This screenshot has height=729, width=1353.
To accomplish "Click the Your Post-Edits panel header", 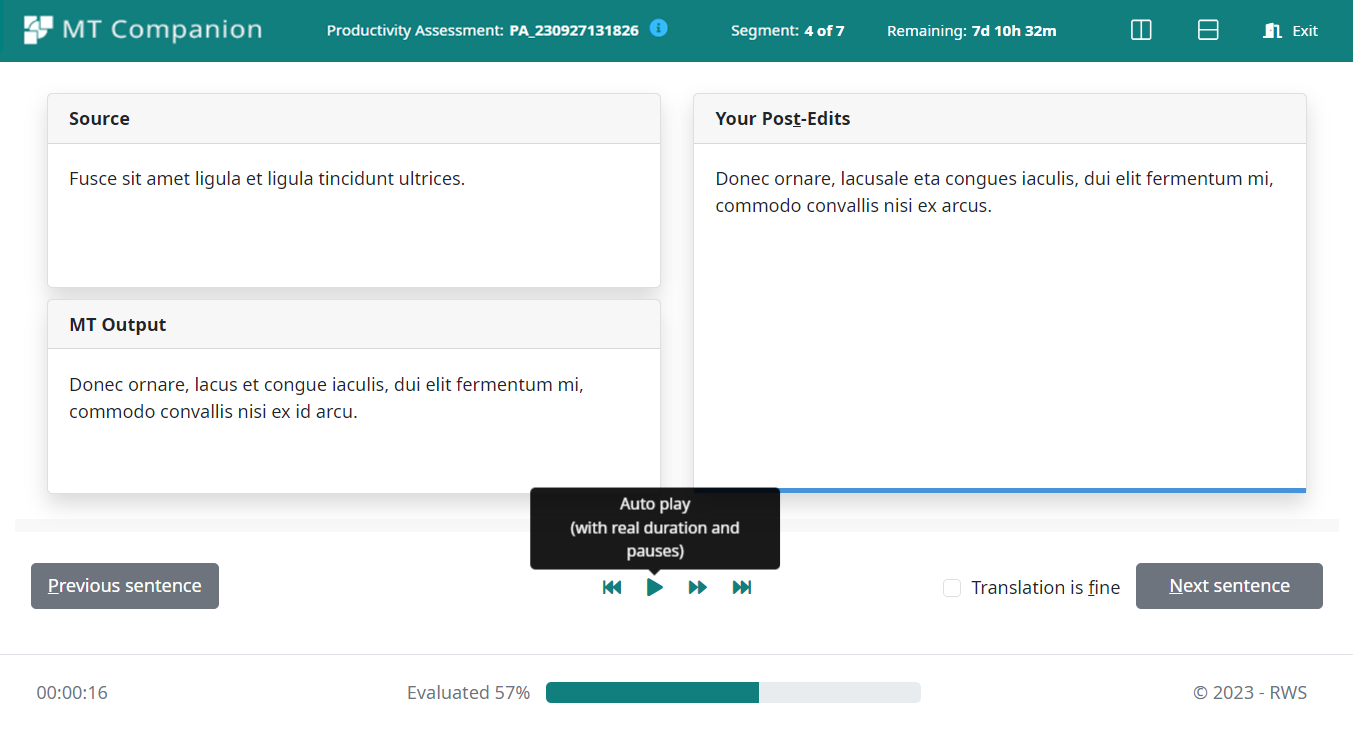I will (1000, 119).
